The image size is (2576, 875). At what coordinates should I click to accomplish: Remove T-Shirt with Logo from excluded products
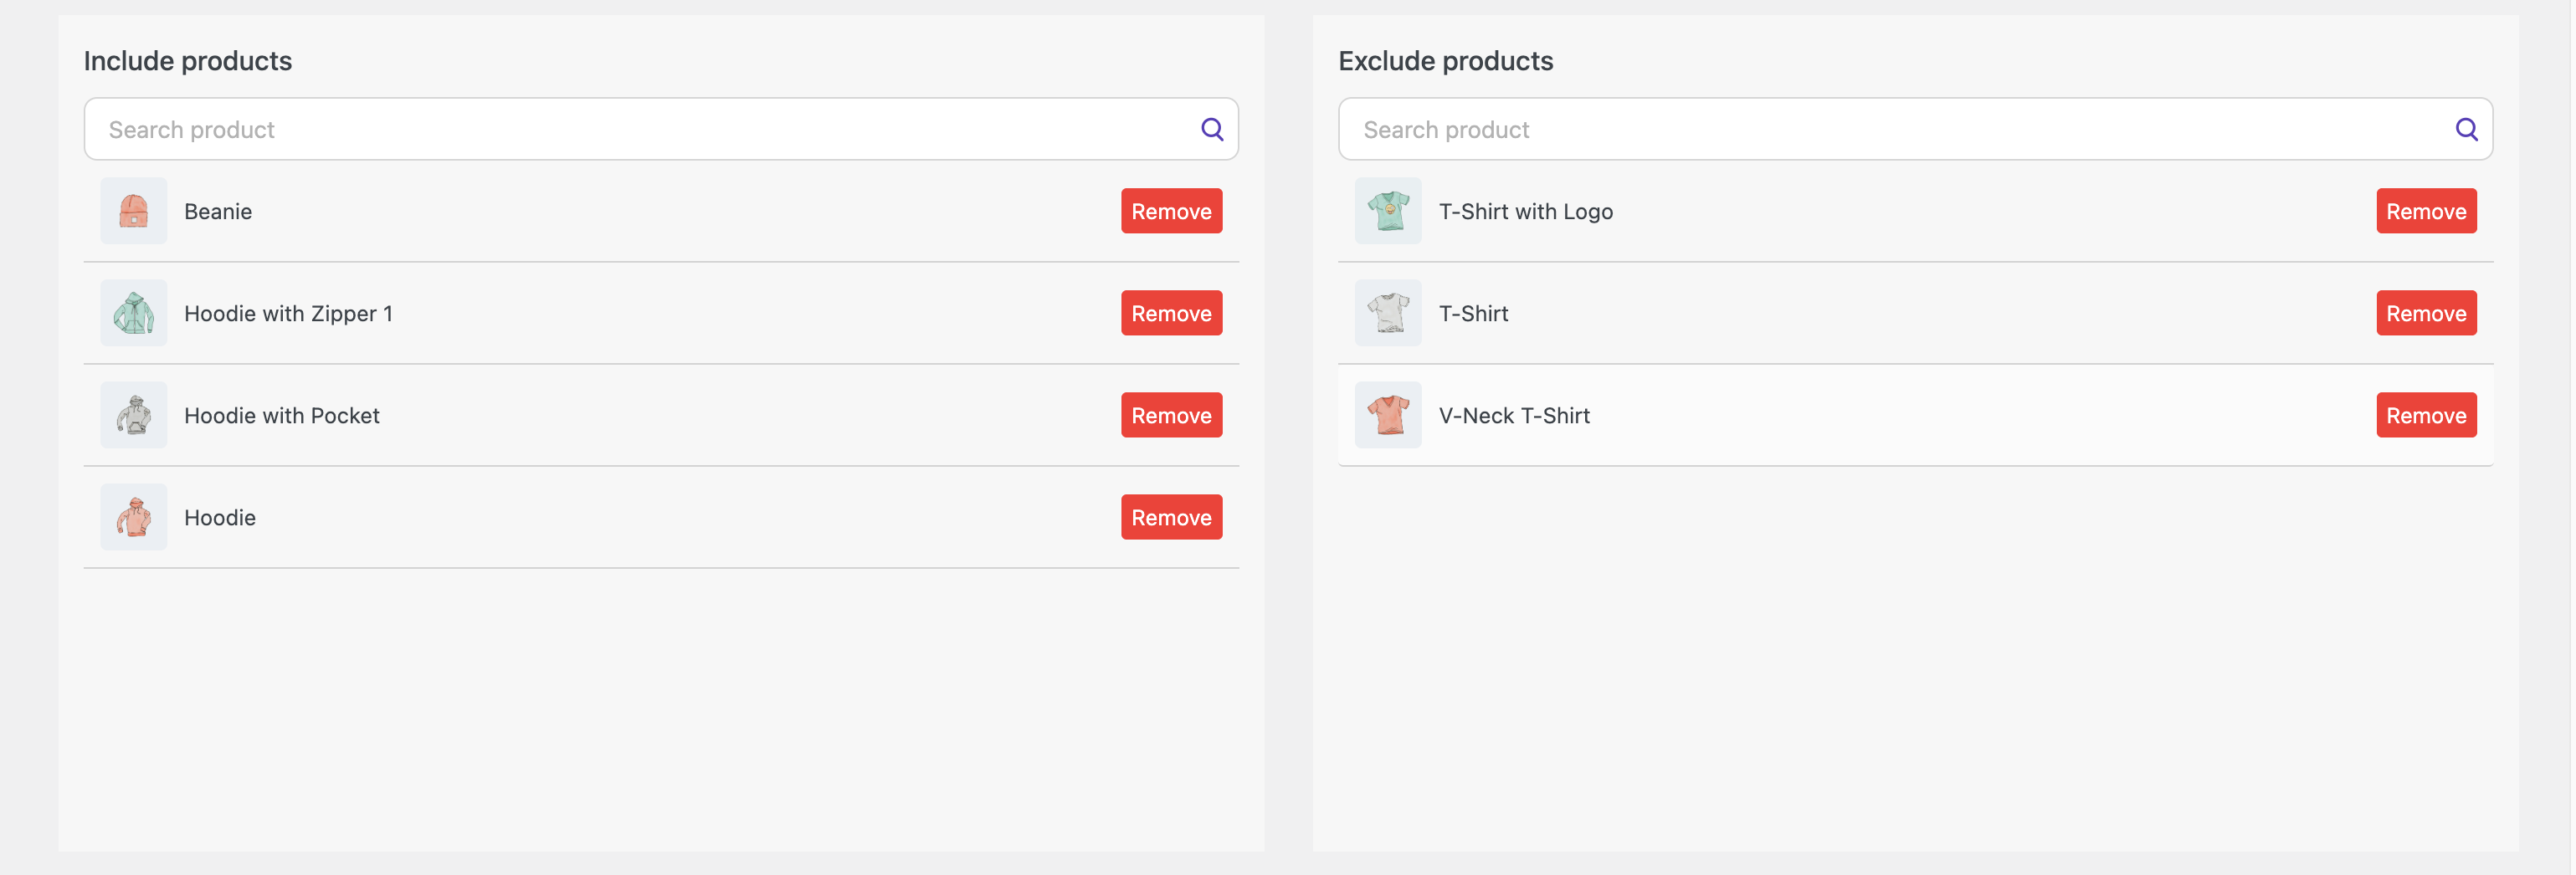pyautogui.click(x=2426, y=211)
